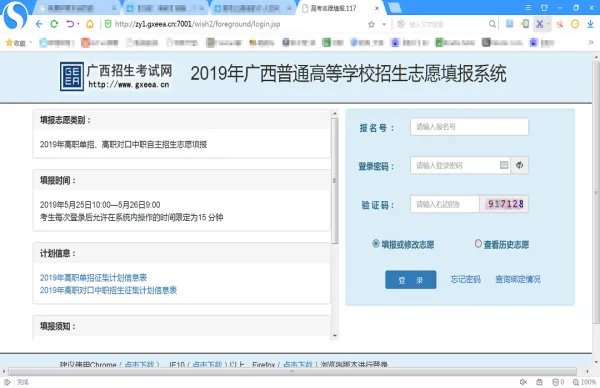Click the 填报时间 section header
This screenshot has width=600, height=388.
click(x=181, y=180)
